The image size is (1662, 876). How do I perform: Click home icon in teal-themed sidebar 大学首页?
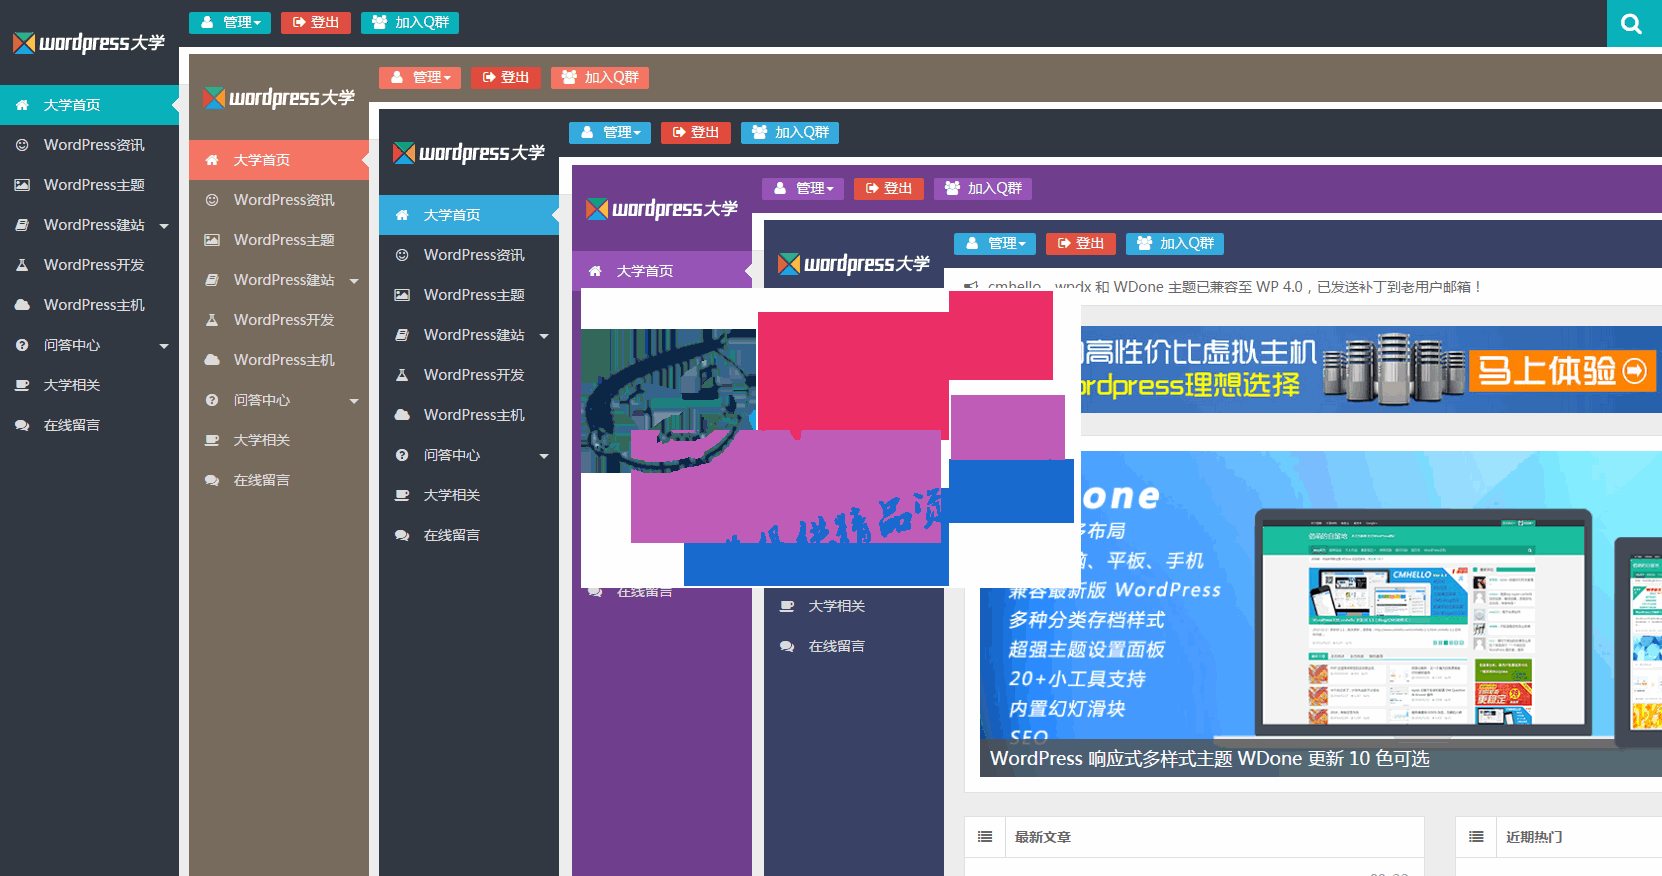click(22, 105)
